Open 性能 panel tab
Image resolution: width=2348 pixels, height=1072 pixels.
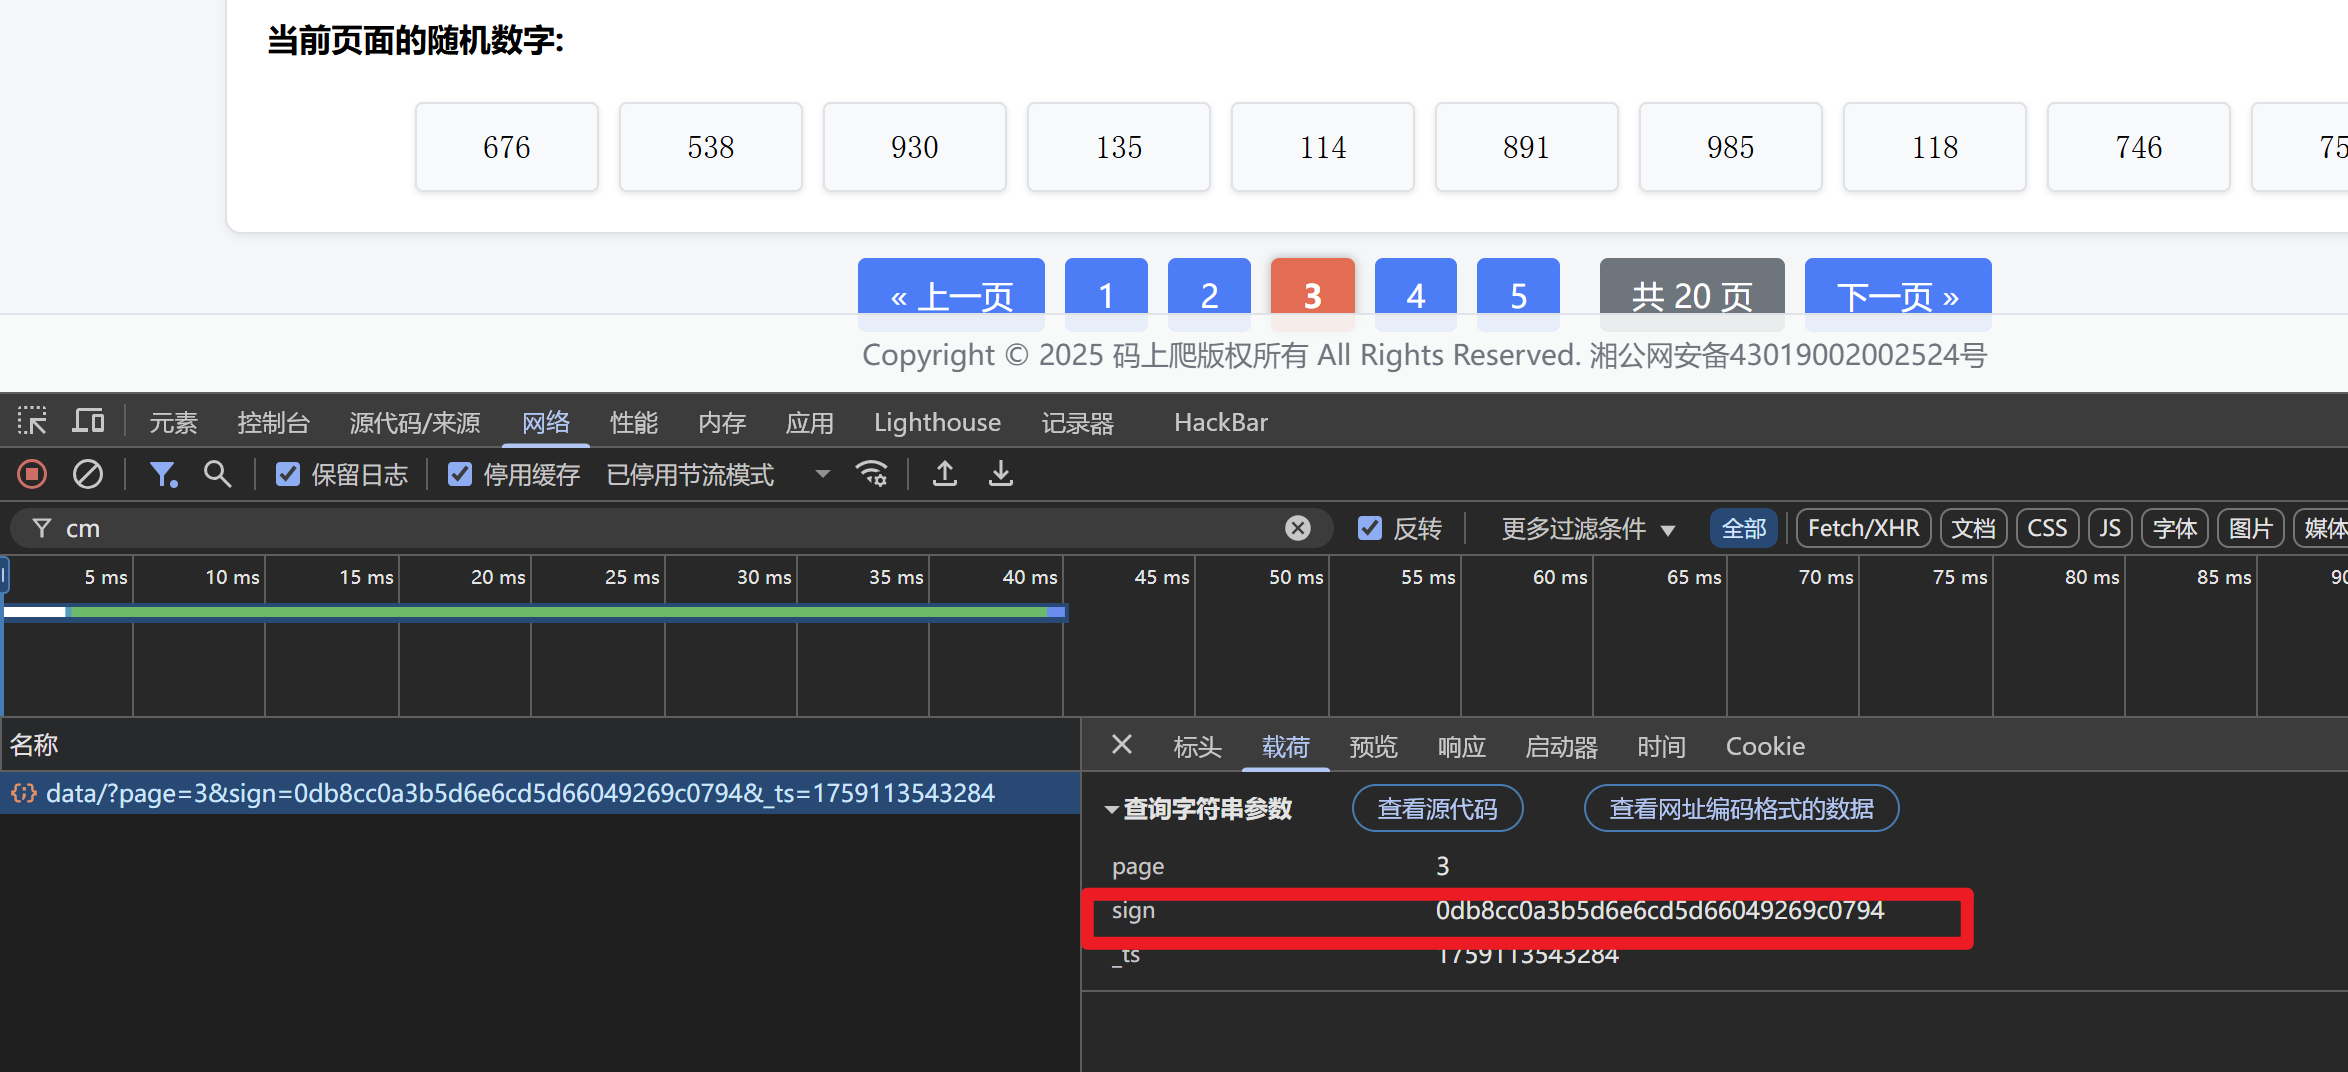click(634, 422)
